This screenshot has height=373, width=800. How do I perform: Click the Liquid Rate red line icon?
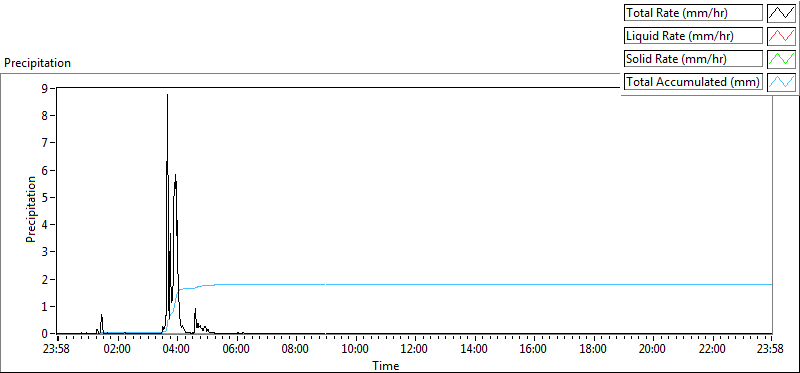[781, 36]
